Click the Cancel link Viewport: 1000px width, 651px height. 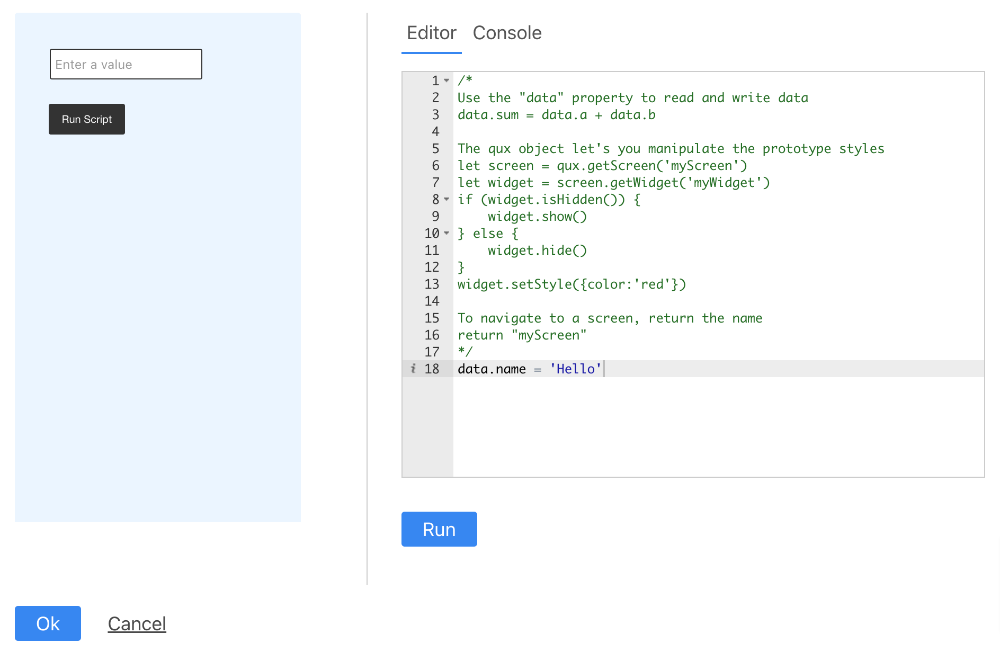pos(137,624)
